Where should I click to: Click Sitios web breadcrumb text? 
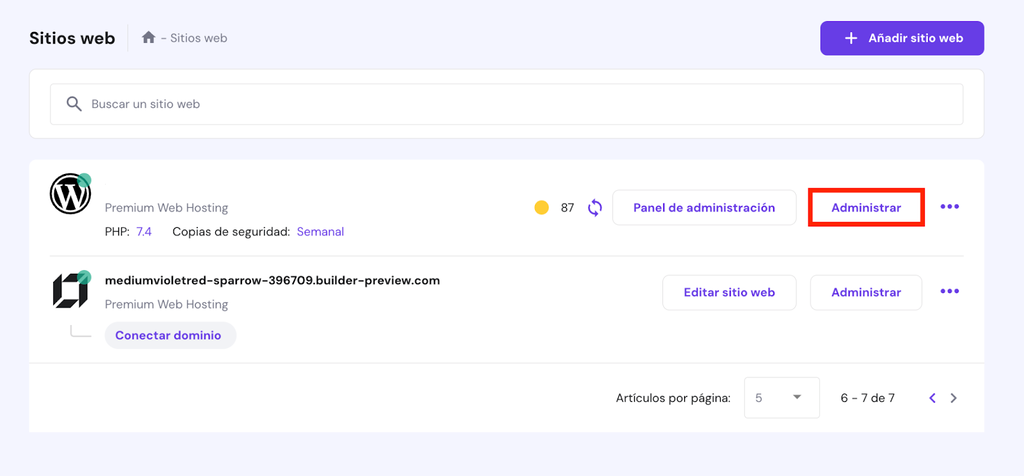[x=199, y=38]
